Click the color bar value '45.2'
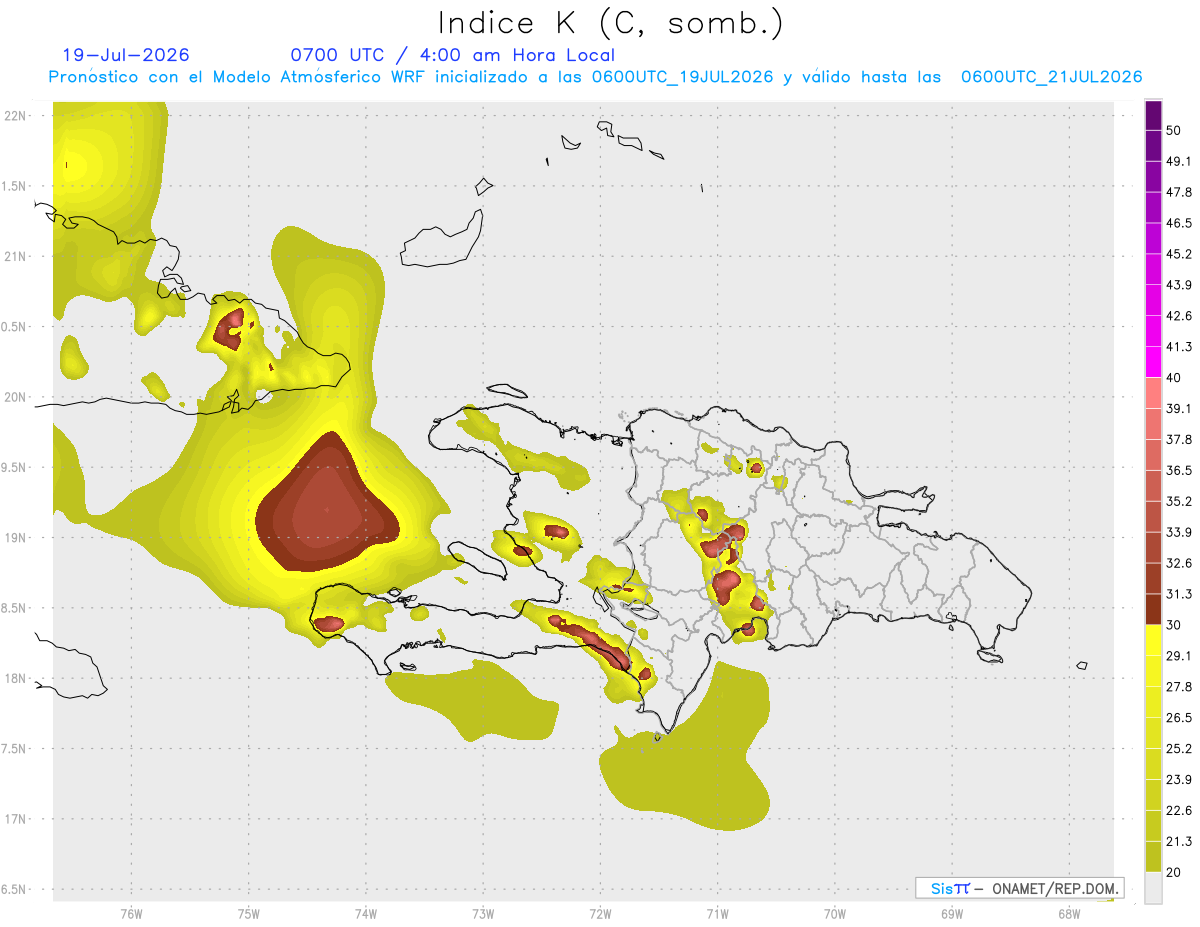Screen dimensions: 1200x927 (1179, 254)
